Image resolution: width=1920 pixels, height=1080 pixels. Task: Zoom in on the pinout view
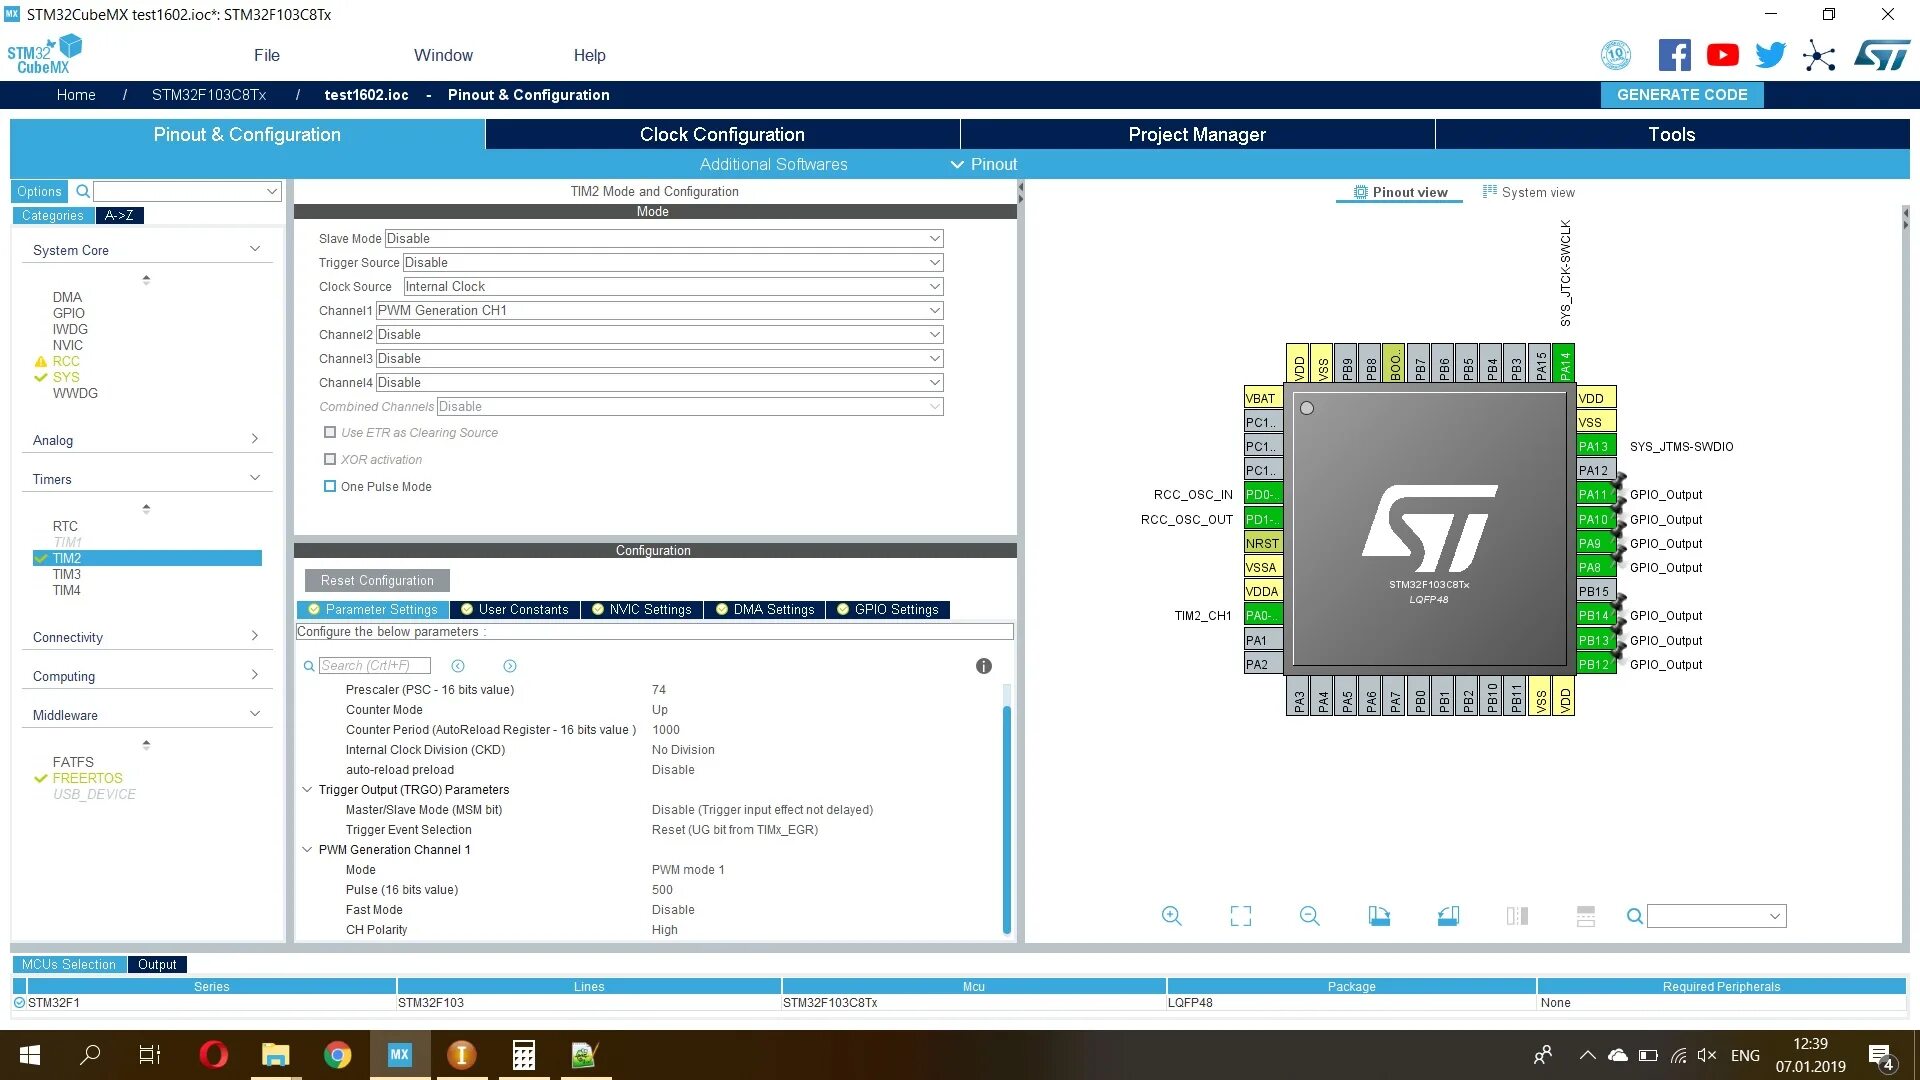click(x=1171, y=916)
